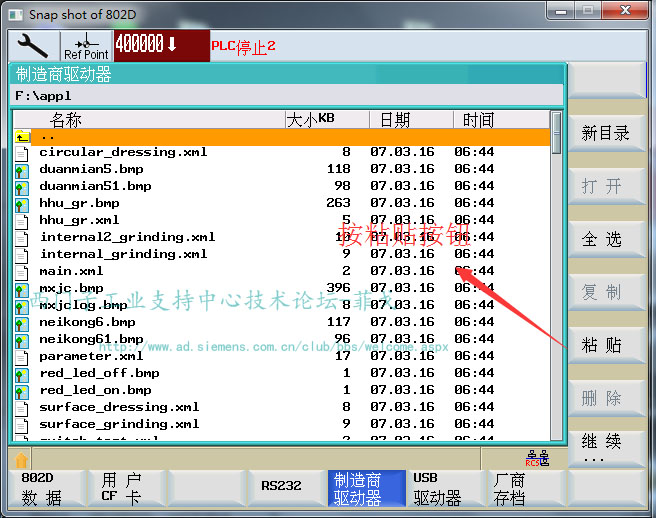Image resolution: width=656 pixels, height=518 pixels.
Task: Click bitmap icon of mxjc.bmp
Action: pos(22,290)
